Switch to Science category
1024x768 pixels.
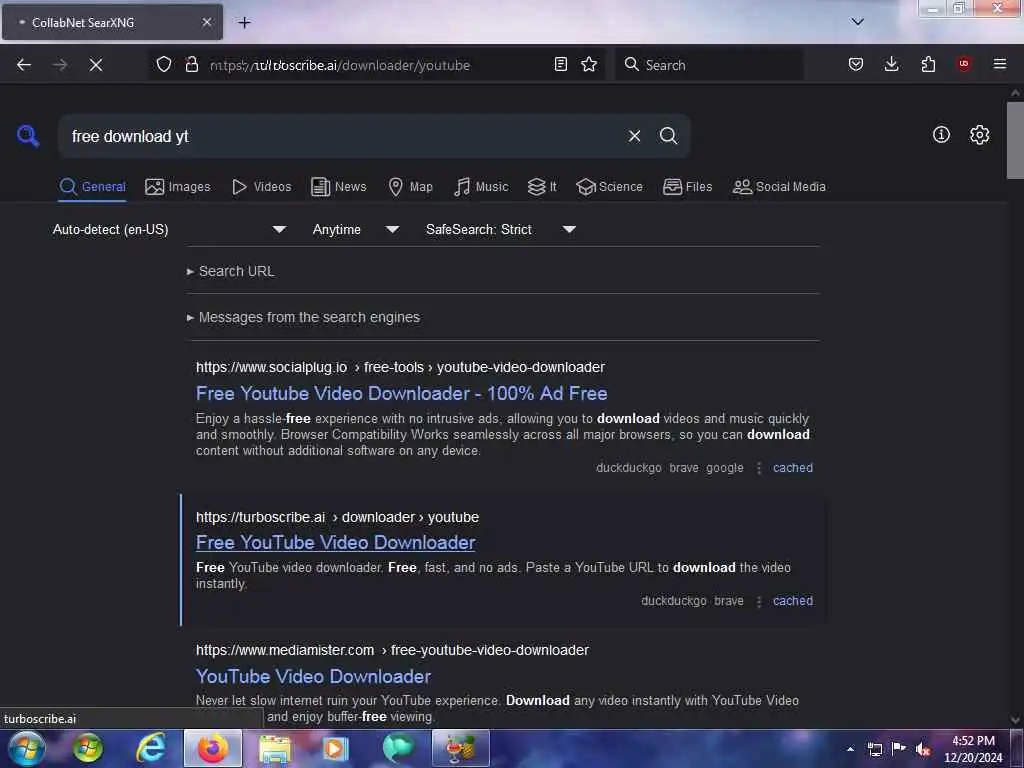[x=609, y=187]
